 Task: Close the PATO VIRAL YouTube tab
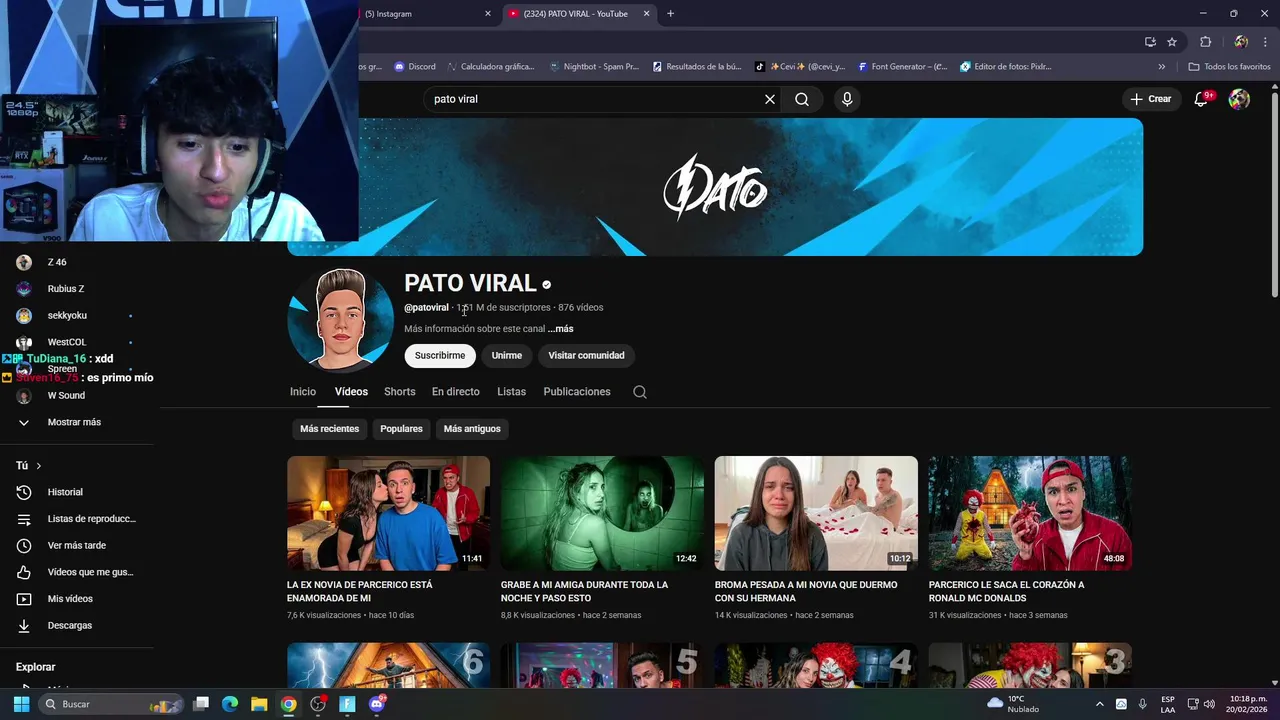(646, 14)
